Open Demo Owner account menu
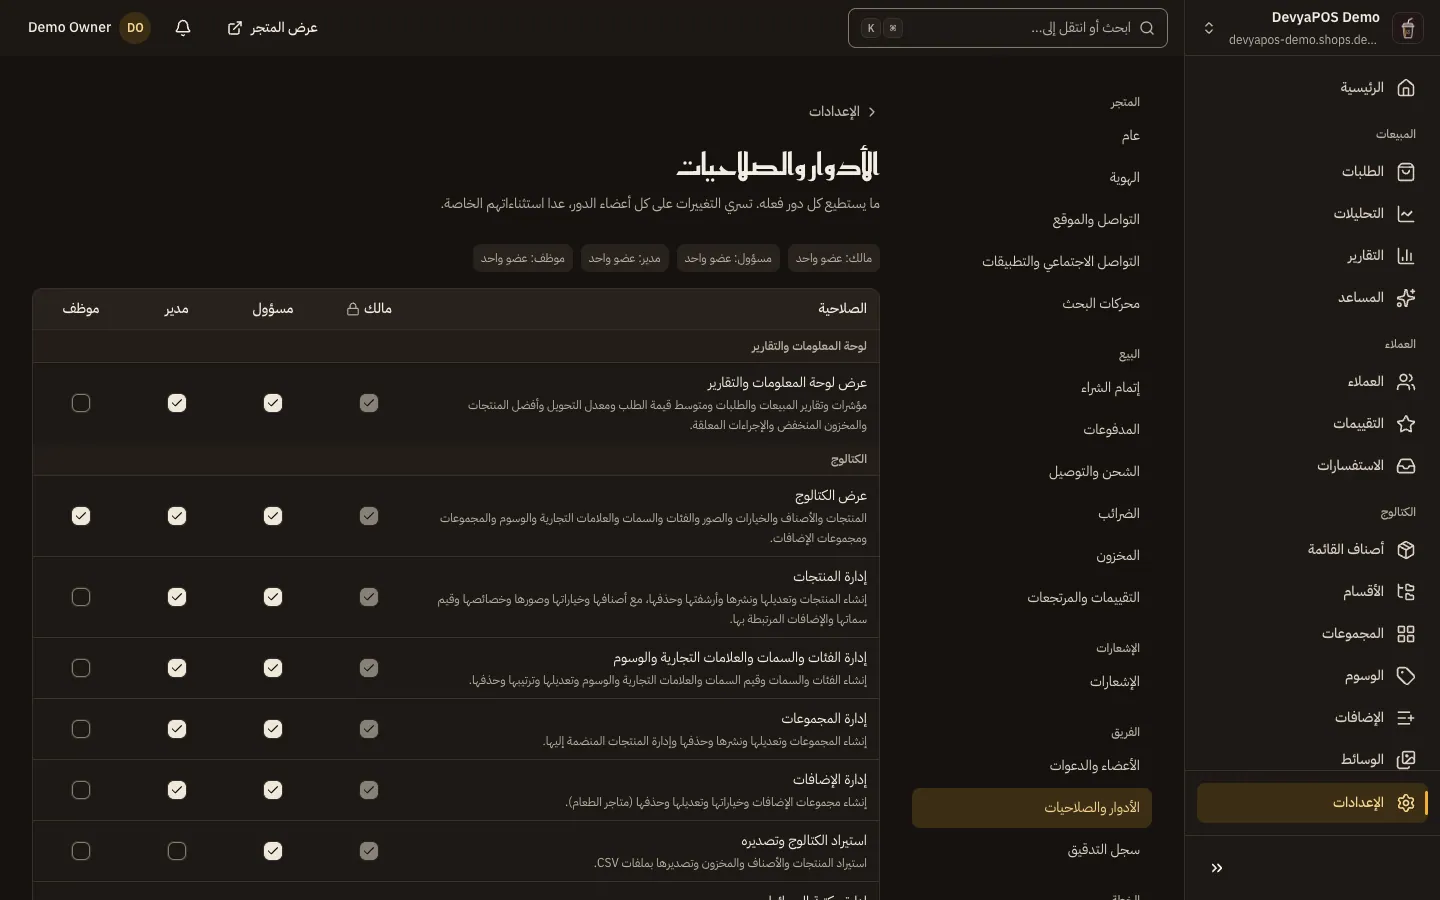Viewport: 1440px width, 900px height. 88,28
